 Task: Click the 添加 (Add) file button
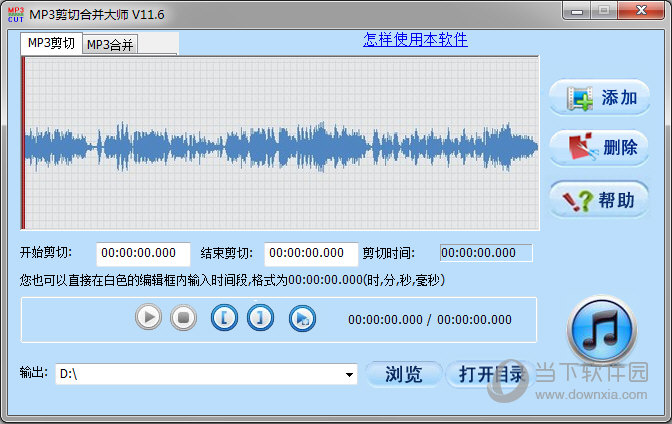pyautogui.click(x=600, y=98)
